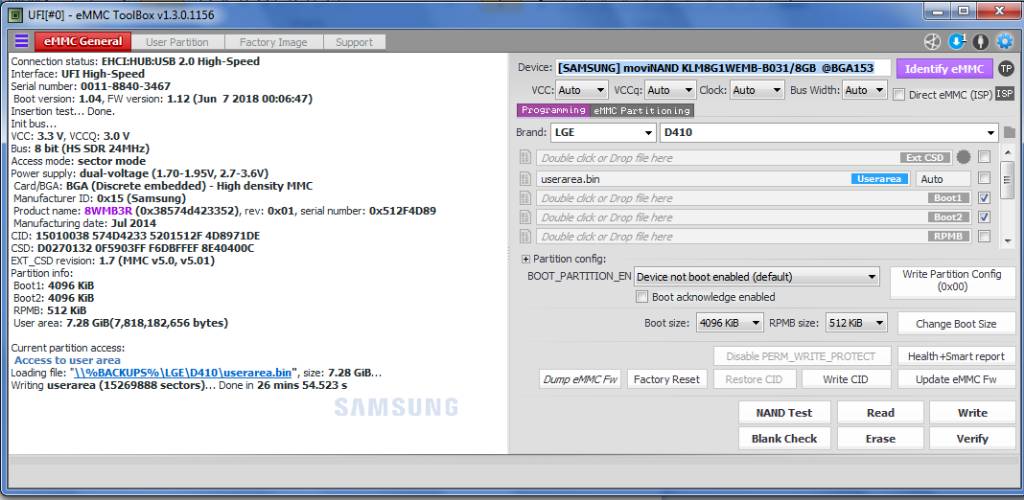This screenshot has width=1024, height=500.
Task: Click the file icon of the userarea.bin row
Action: click(524, 178)
